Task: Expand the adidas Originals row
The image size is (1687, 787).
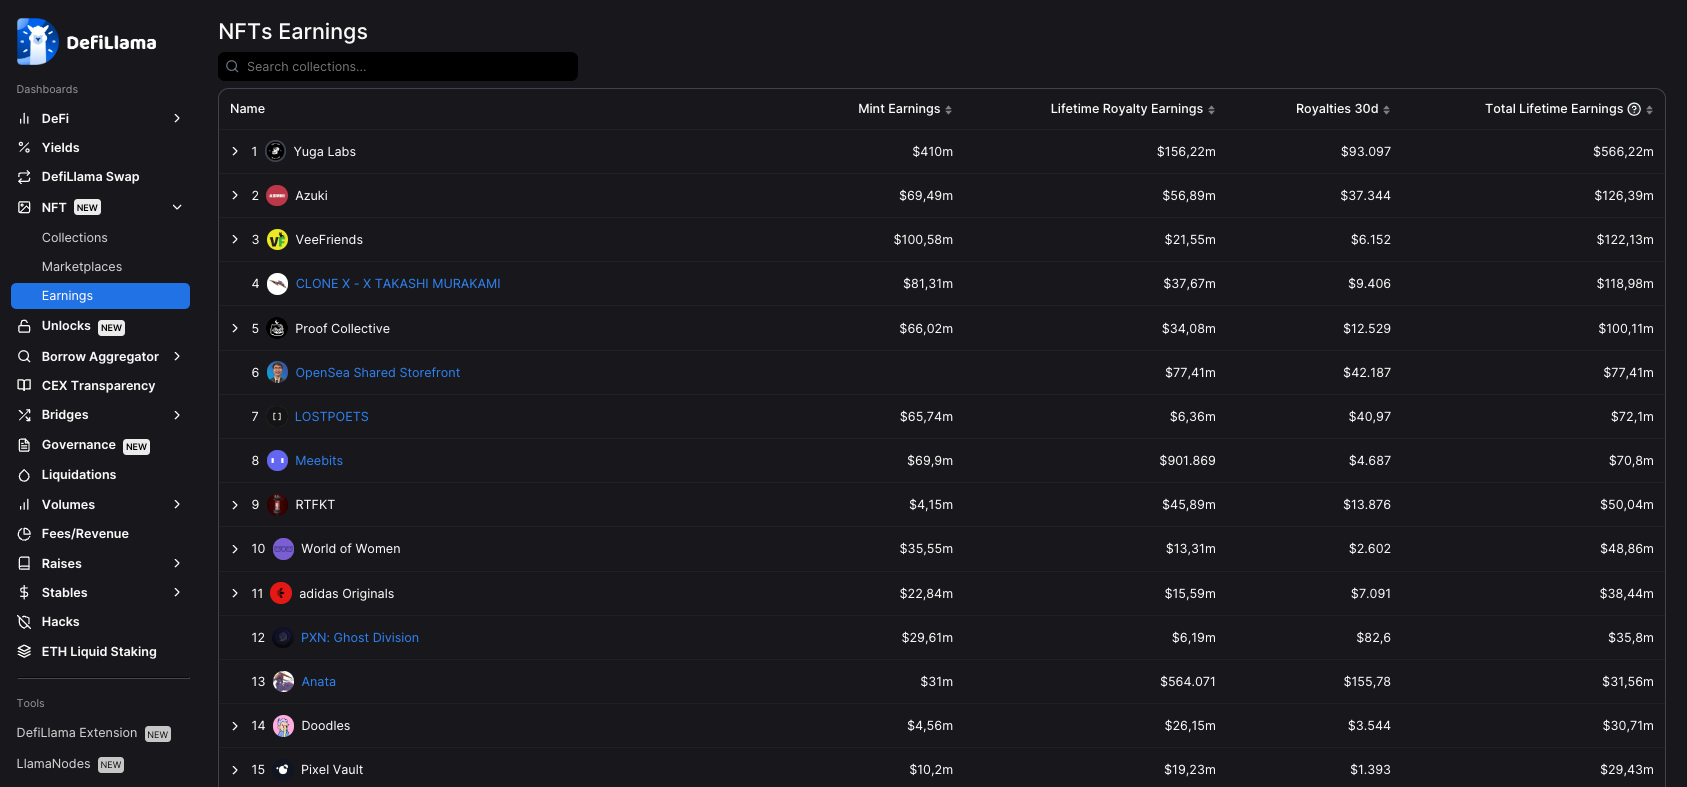Action: click(235, 593)
